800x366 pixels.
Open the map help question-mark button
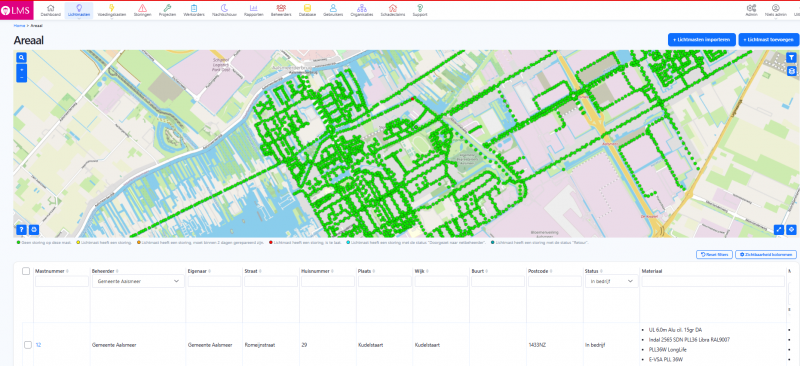point(21,230)
